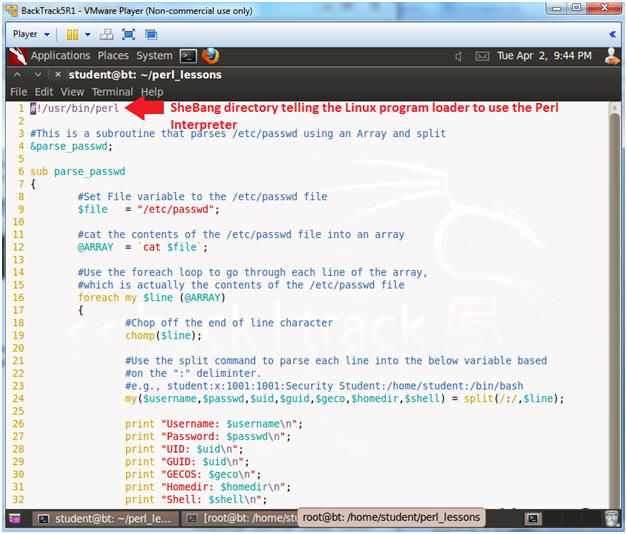Click the &parse_passwd; call on line 4
Image resolution: width=627 pixels, height=534 pixels.
point(72,146)
